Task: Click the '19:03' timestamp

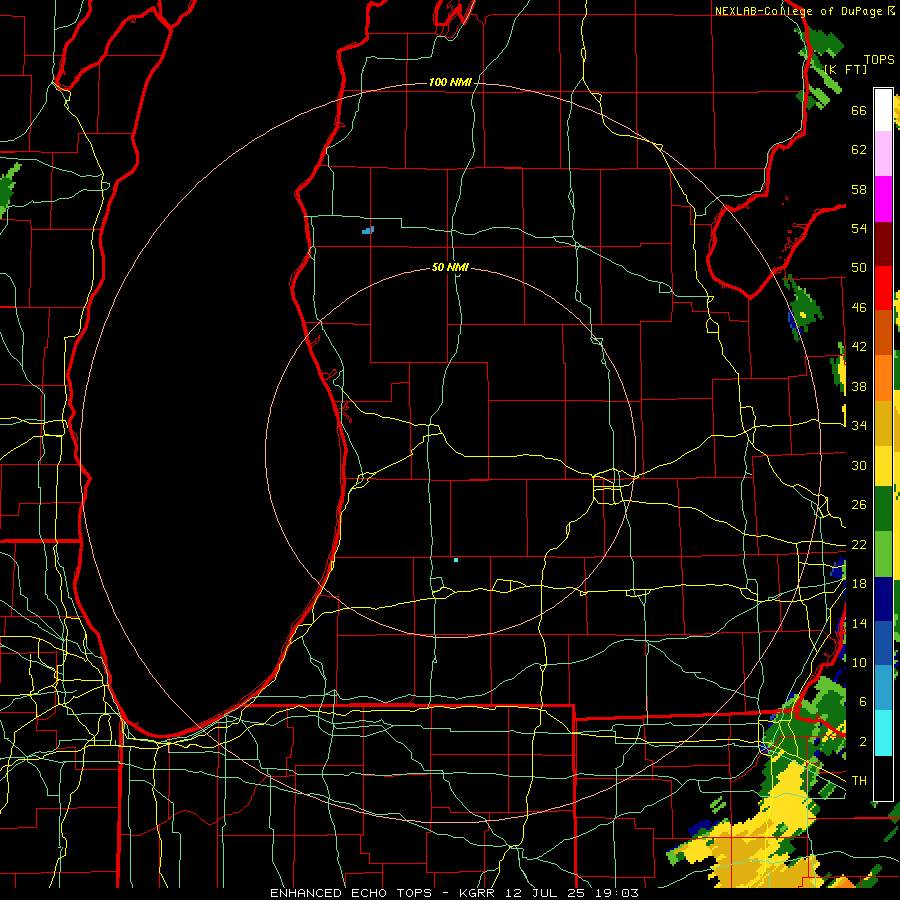Action: point(617,893)
